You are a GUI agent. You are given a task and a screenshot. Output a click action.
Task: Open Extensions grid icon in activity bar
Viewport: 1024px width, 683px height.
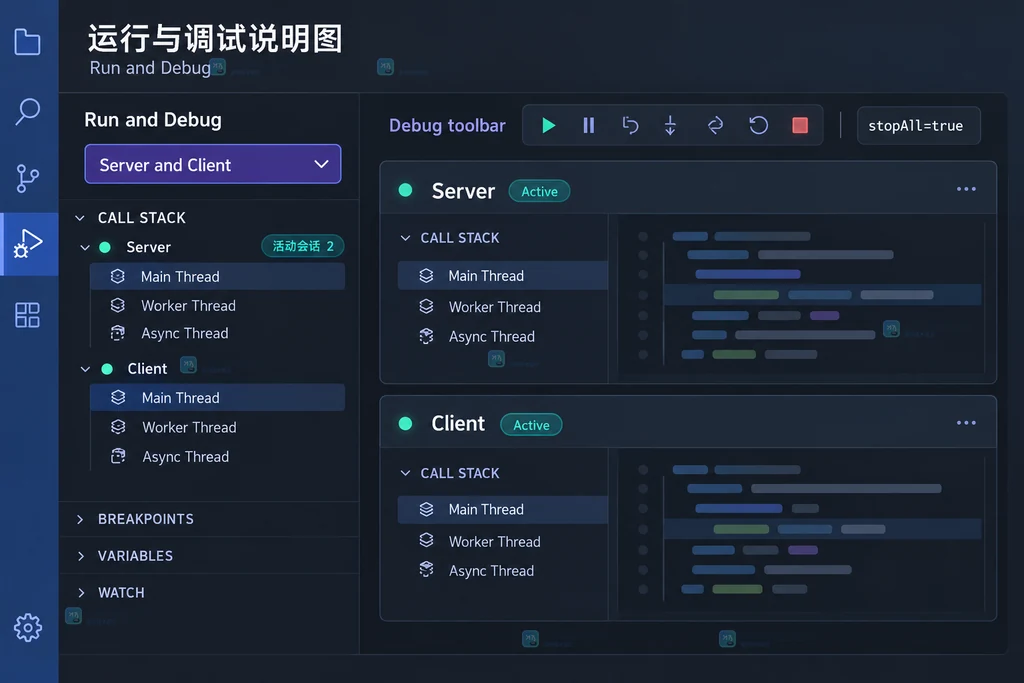(27, 315)
